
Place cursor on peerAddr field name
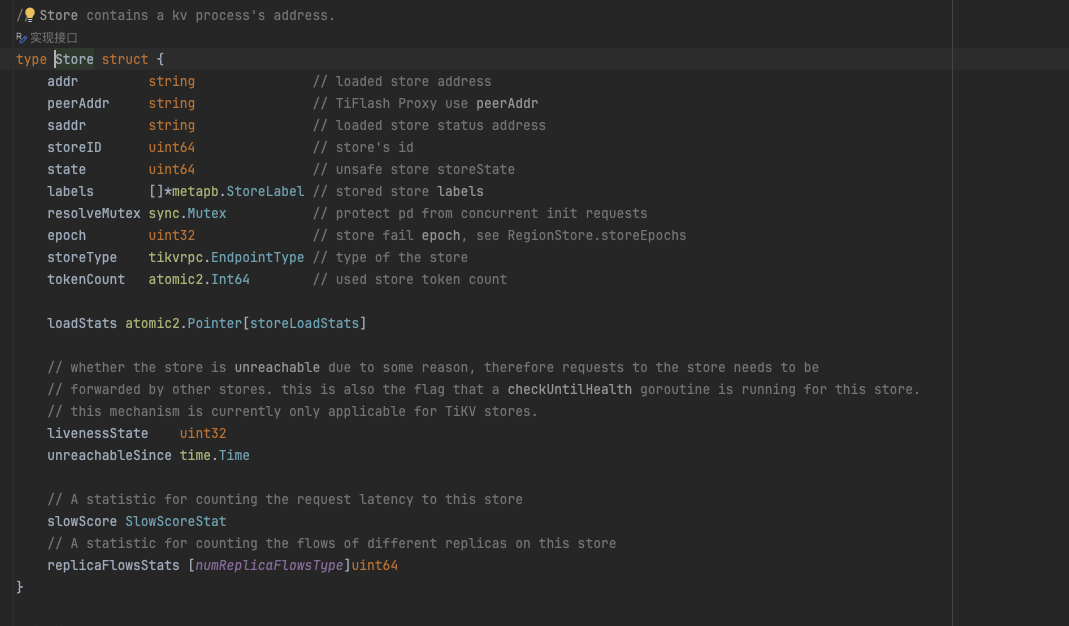pyautogui.click(x=78, y=103)
